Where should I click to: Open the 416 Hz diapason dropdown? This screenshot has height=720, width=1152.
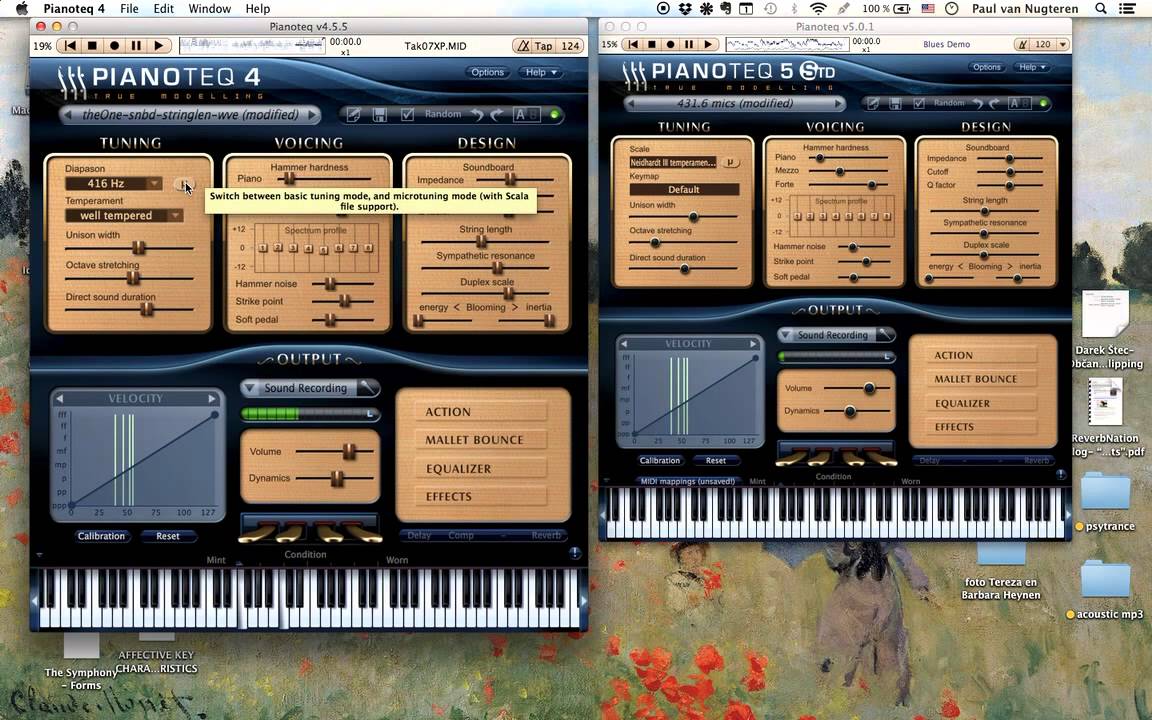click(113, 184)
